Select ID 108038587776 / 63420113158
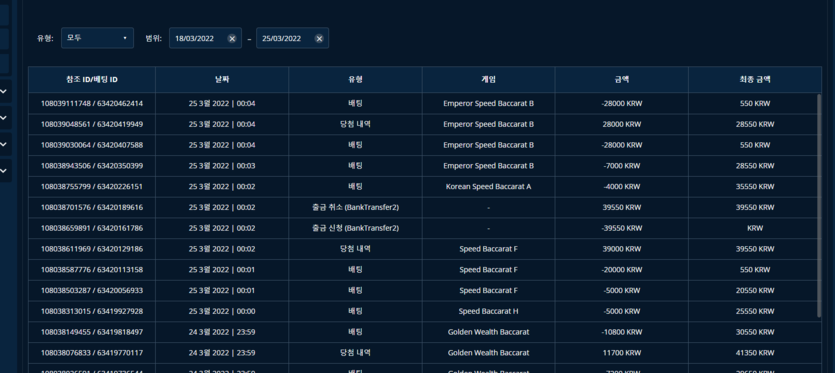The image size is (835, 373). tap(92, 270)
